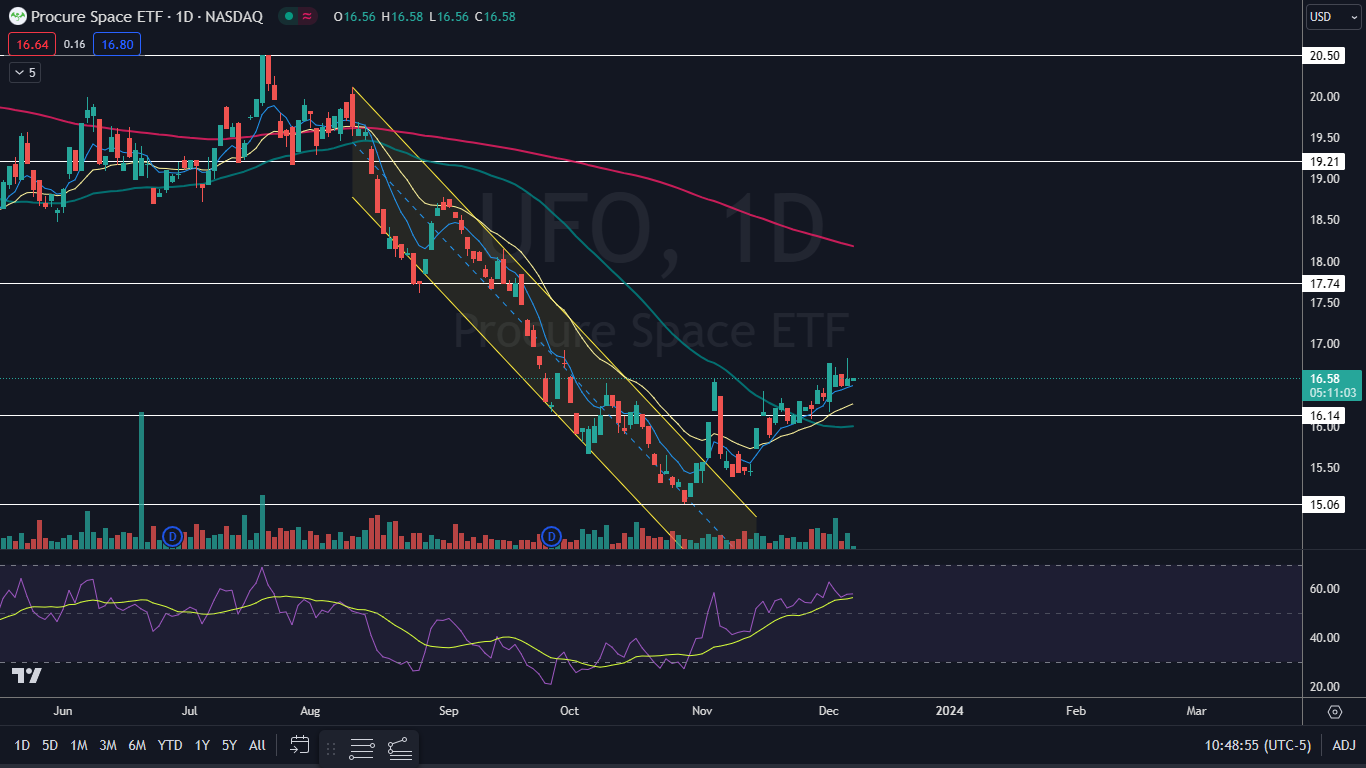This screenshot has width=1366, height=768.
Task: Click the high value H16.58 in the legend
Action: [402, 16]
